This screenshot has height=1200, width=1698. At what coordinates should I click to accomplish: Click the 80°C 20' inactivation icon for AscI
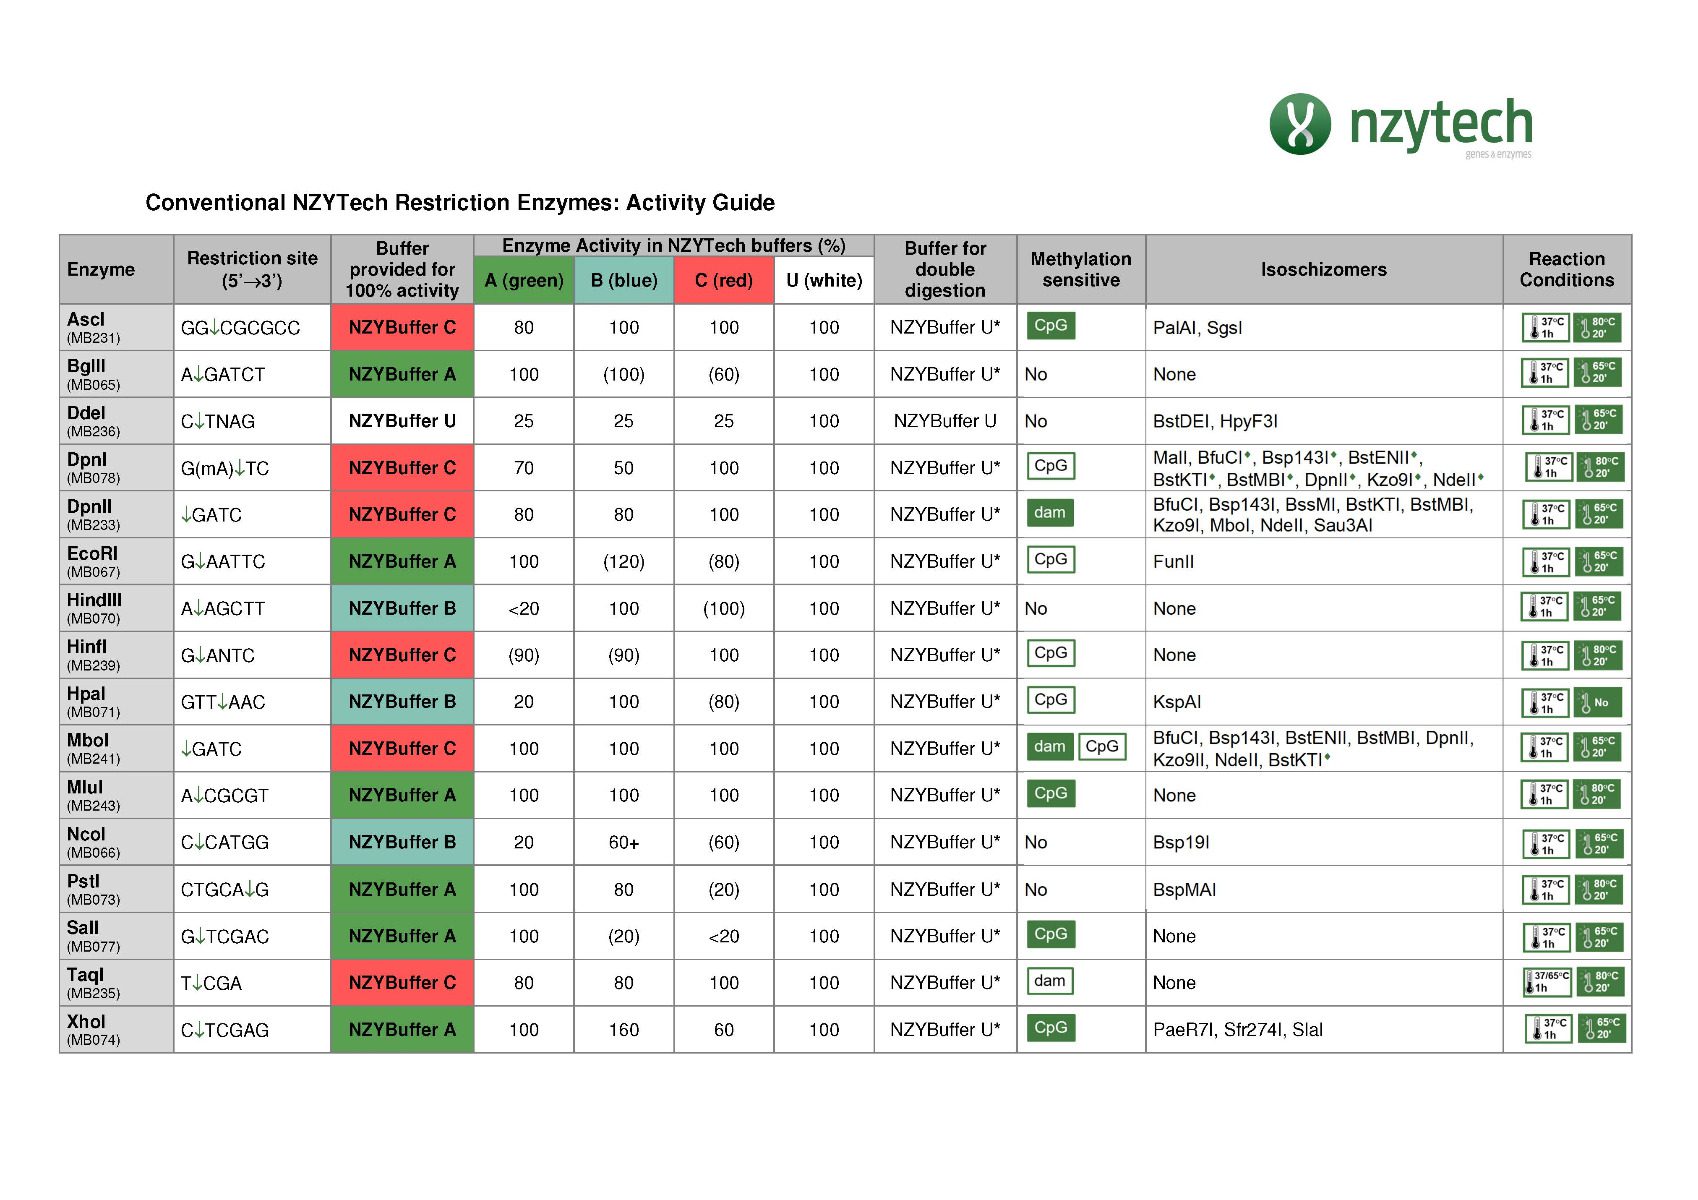coord(1596,327)
